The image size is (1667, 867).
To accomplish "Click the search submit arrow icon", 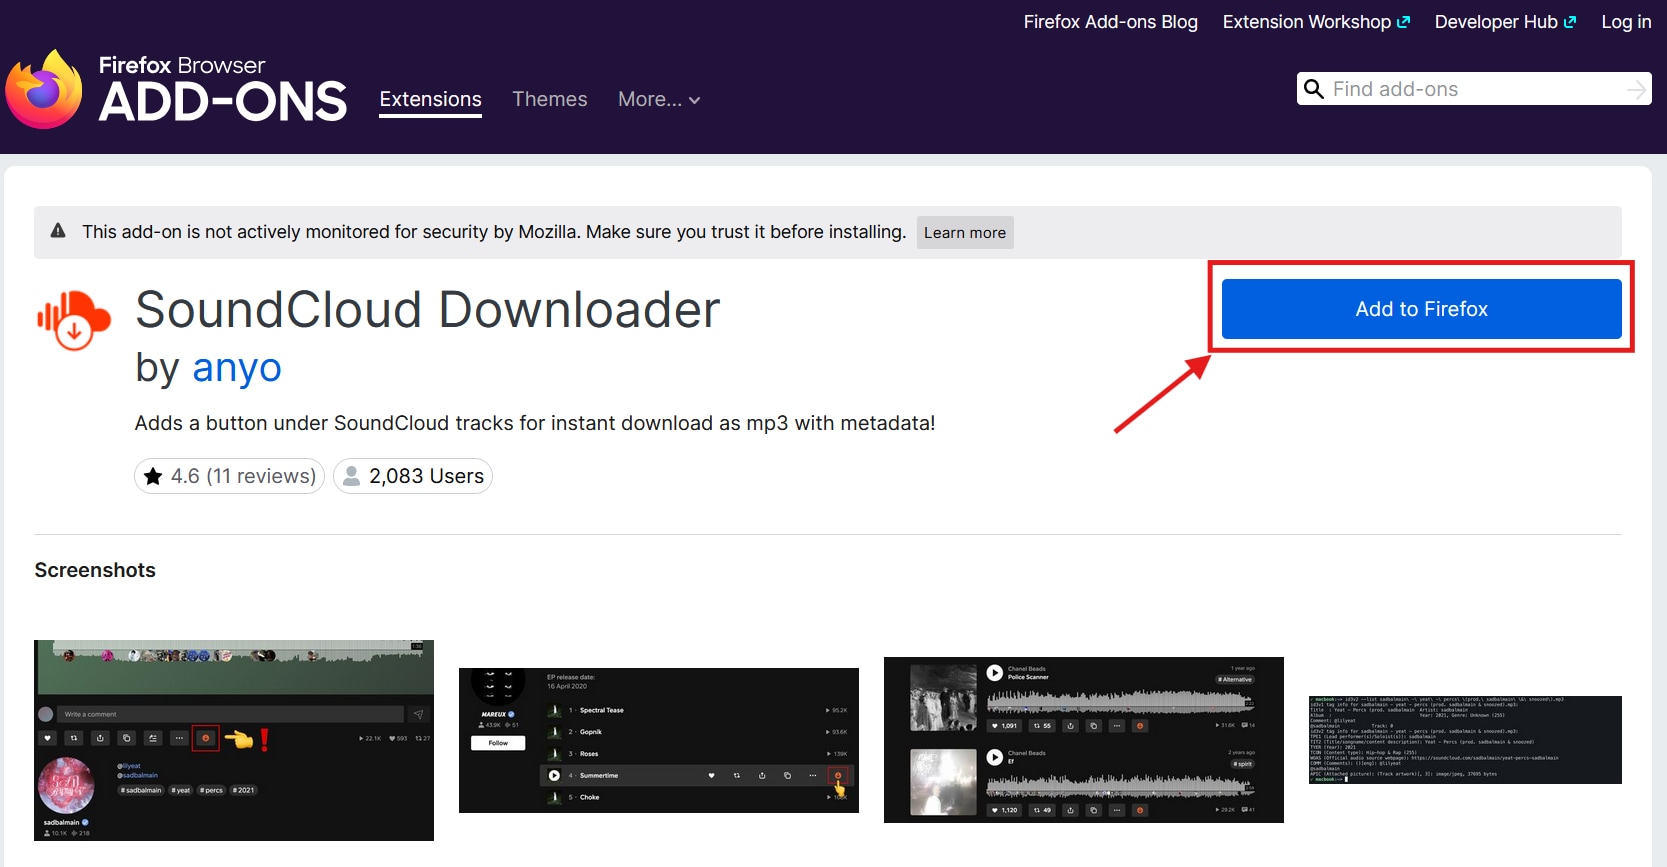I will click(1636, 89).
